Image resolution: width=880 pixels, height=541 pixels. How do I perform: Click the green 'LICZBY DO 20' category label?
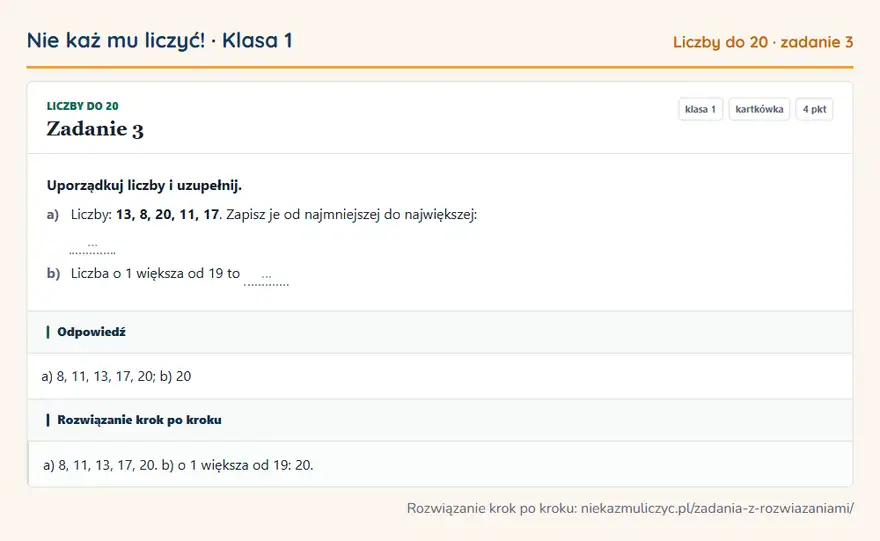[x=82, y=106]
